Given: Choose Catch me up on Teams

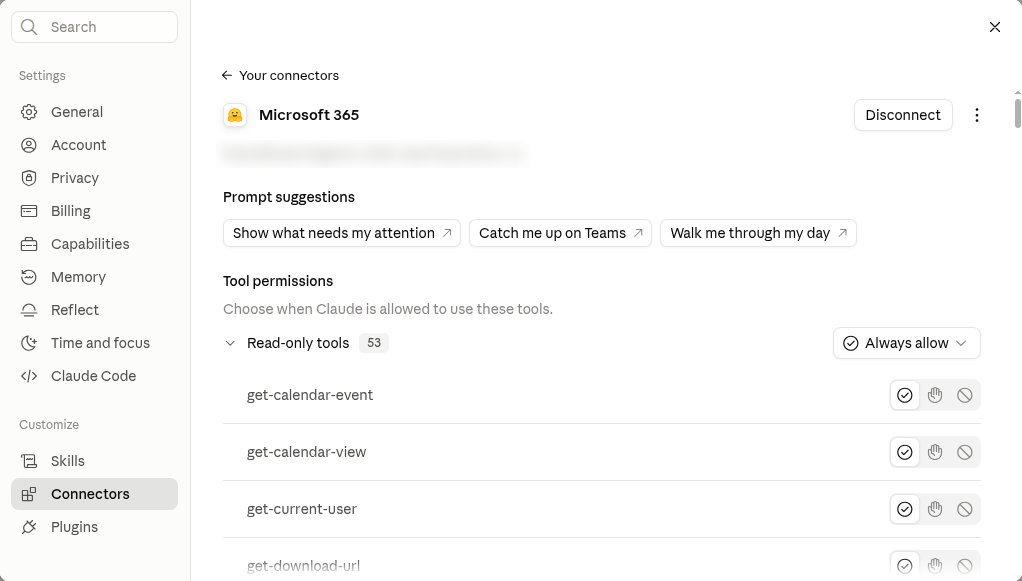Looking at the screenshot, I should [x=560, y=233].
